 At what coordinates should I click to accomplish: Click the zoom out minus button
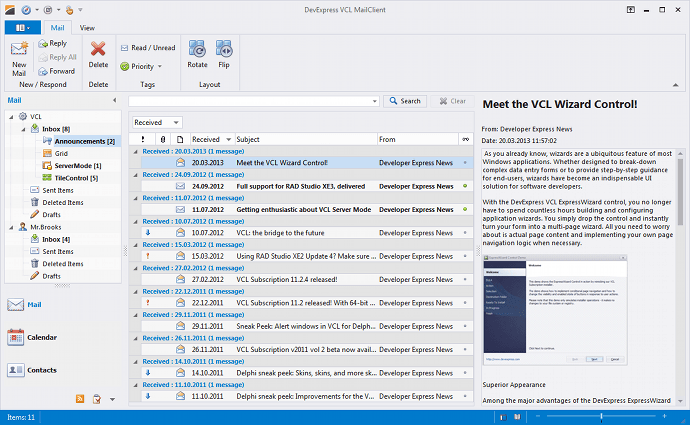click(x=538, y=416)
